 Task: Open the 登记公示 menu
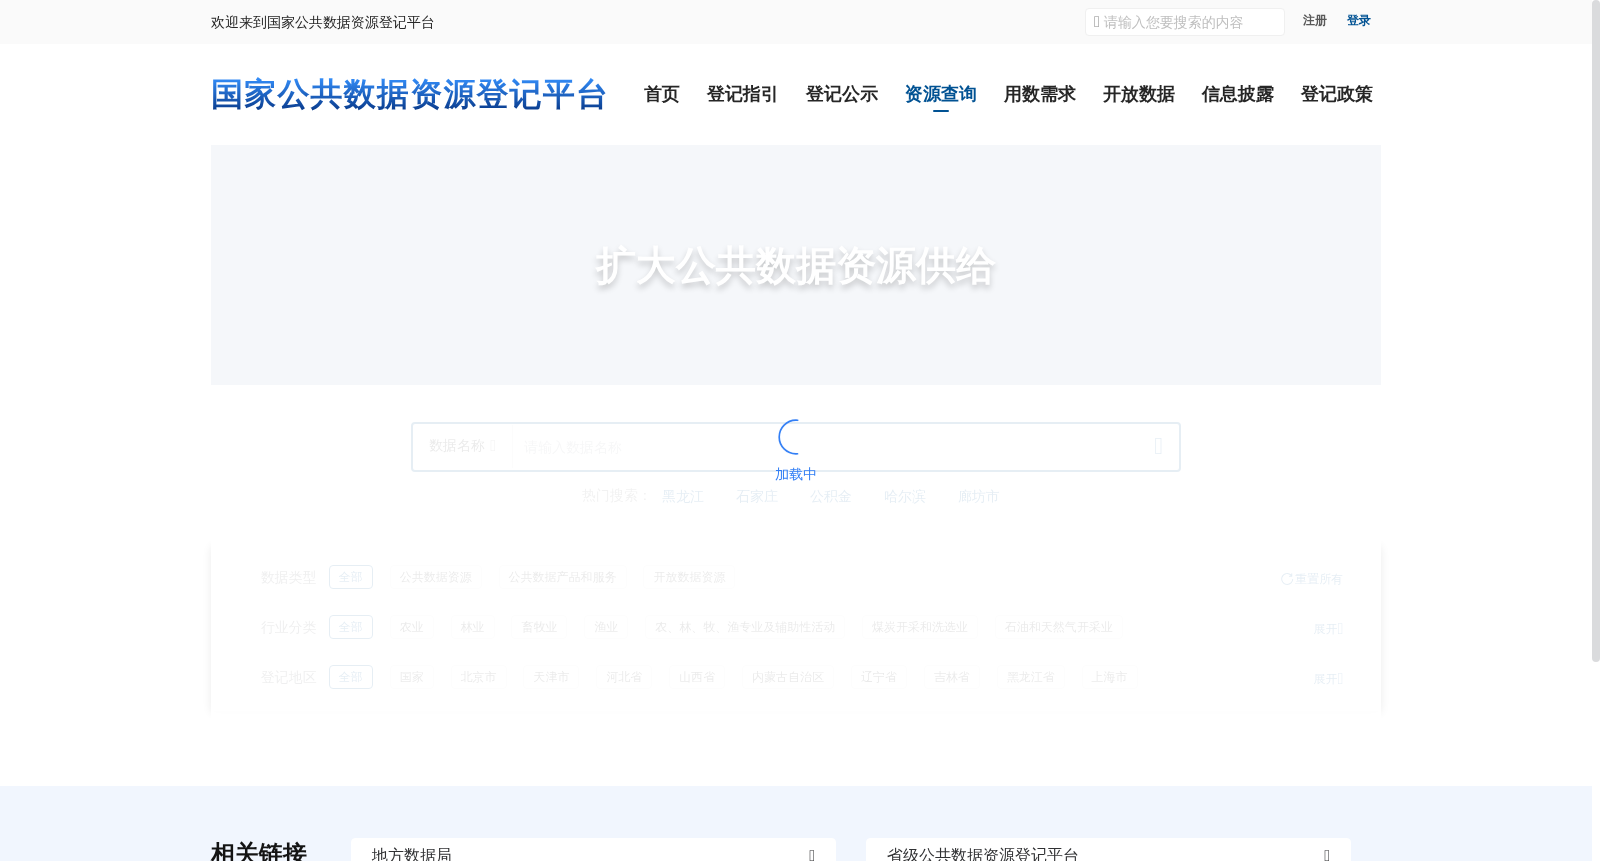(x=841, y=94)
